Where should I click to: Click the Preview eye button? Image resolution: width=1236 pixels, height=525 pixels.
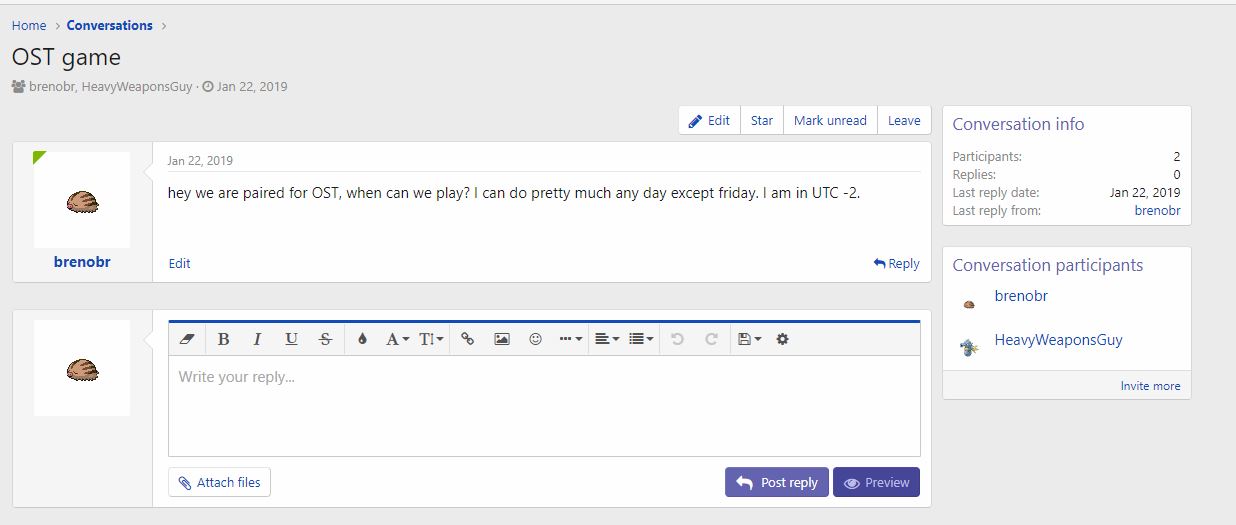pos(876,482)
